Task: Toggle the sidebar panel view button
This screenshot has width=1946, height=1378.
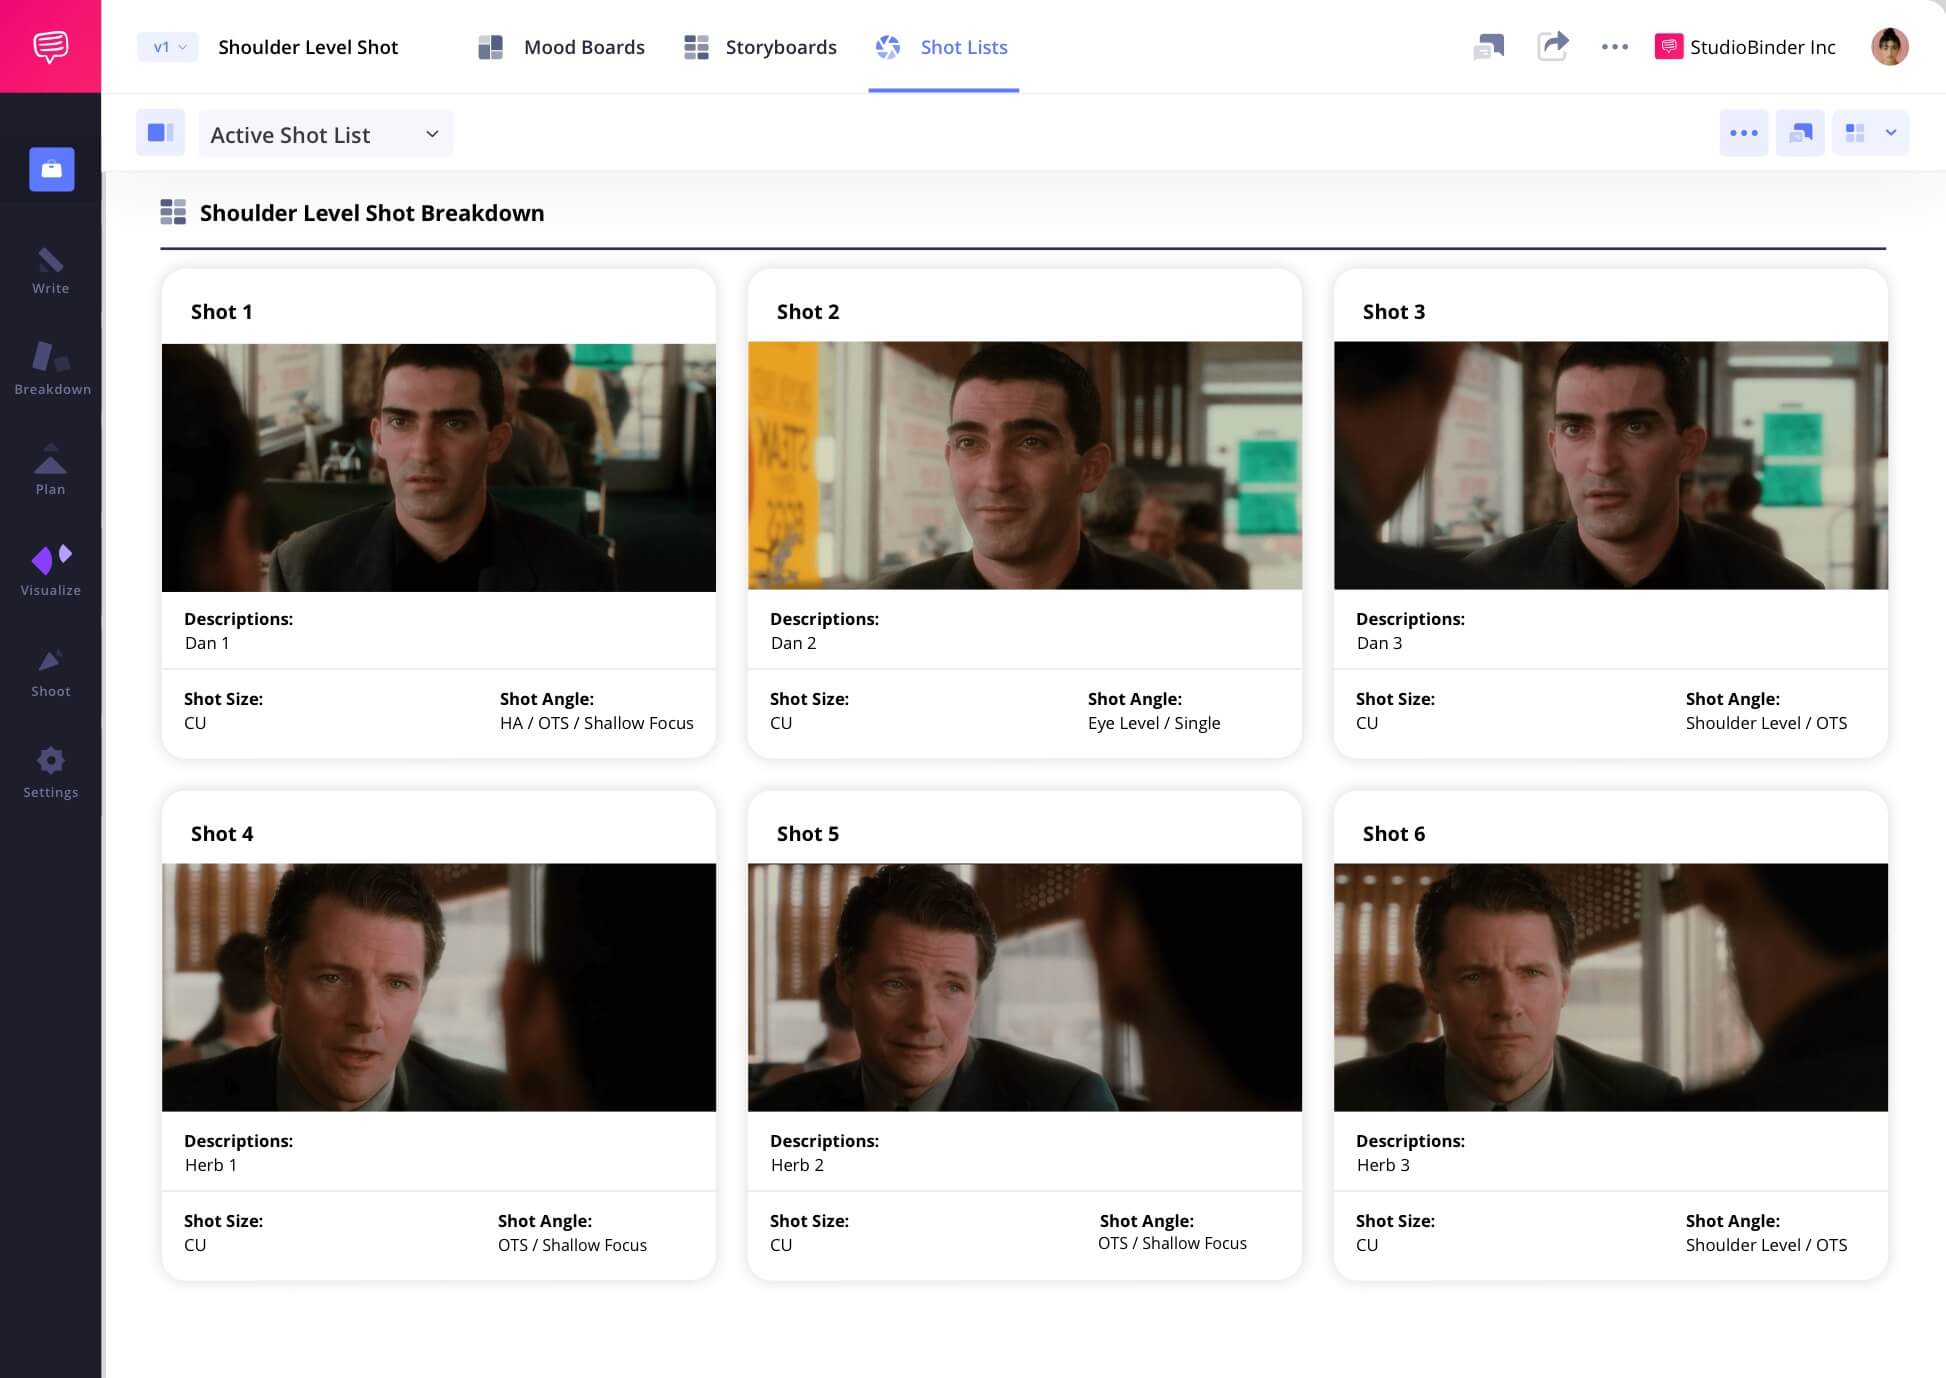Action: [x=160, y=133]
